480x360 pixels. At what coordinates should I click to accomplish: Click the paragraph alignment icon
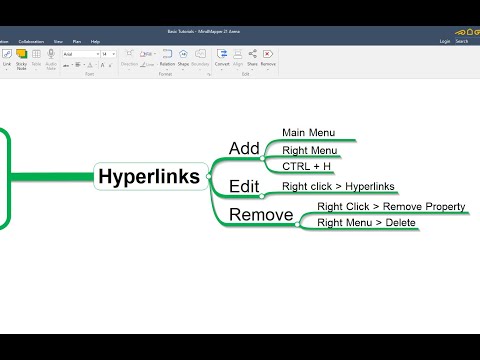tap(78, 65)
